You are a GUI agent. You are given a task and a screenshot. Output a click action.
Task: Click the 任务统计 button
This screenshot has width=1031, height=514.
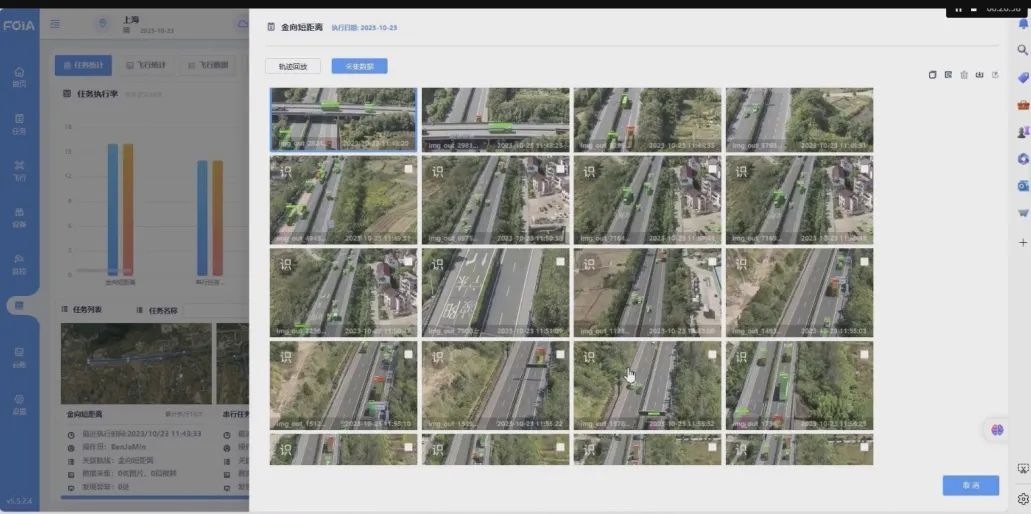pos(83,66)
